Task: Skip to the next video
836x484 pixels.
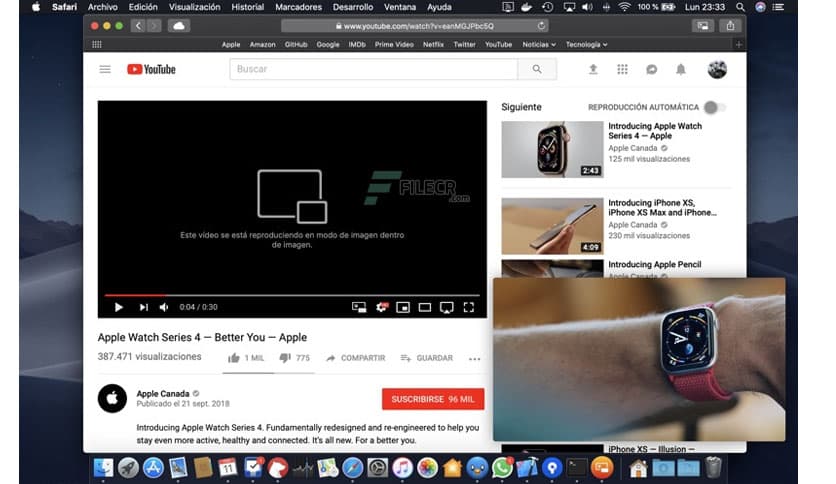Action: click(x=143, y=307)
